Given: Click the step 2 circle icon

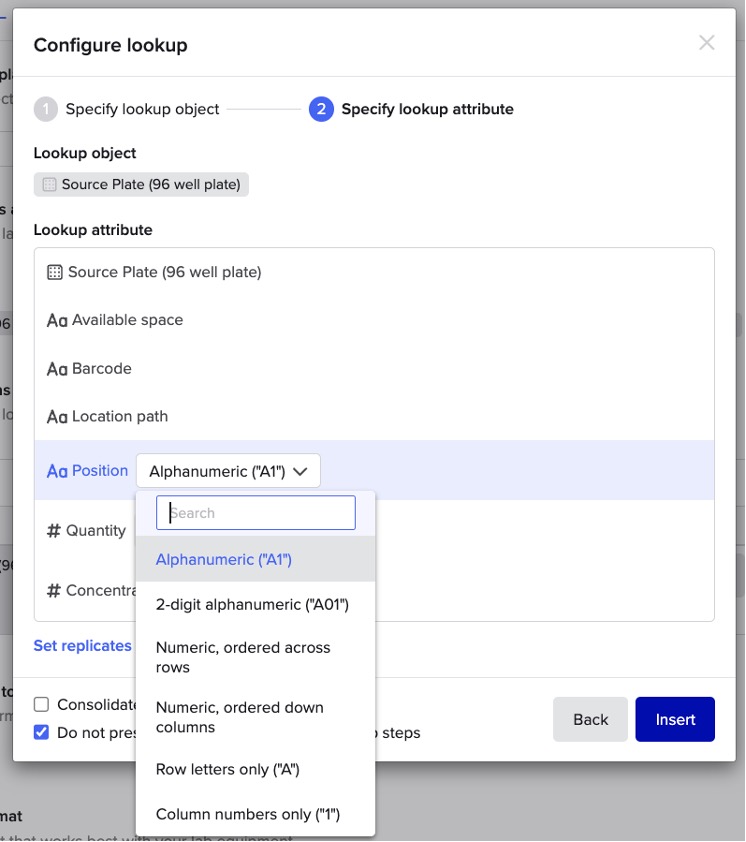Looking at the screenshot, I should pos(321,109).
